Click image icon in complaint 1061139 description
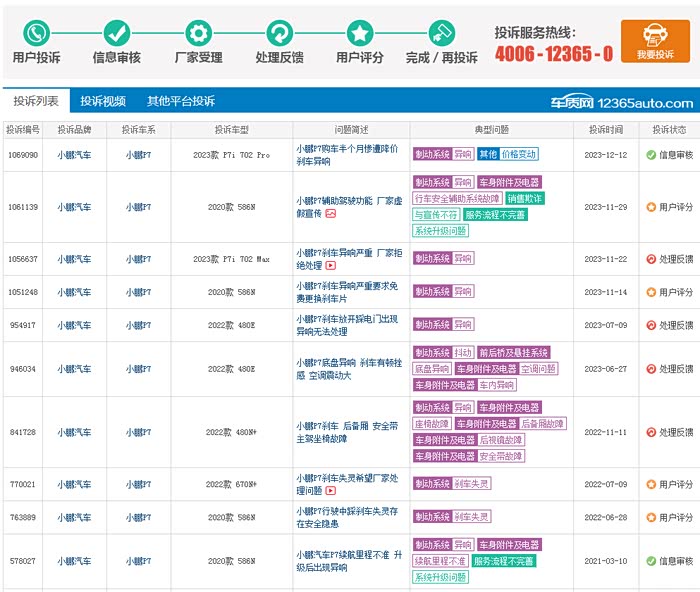 330,214
